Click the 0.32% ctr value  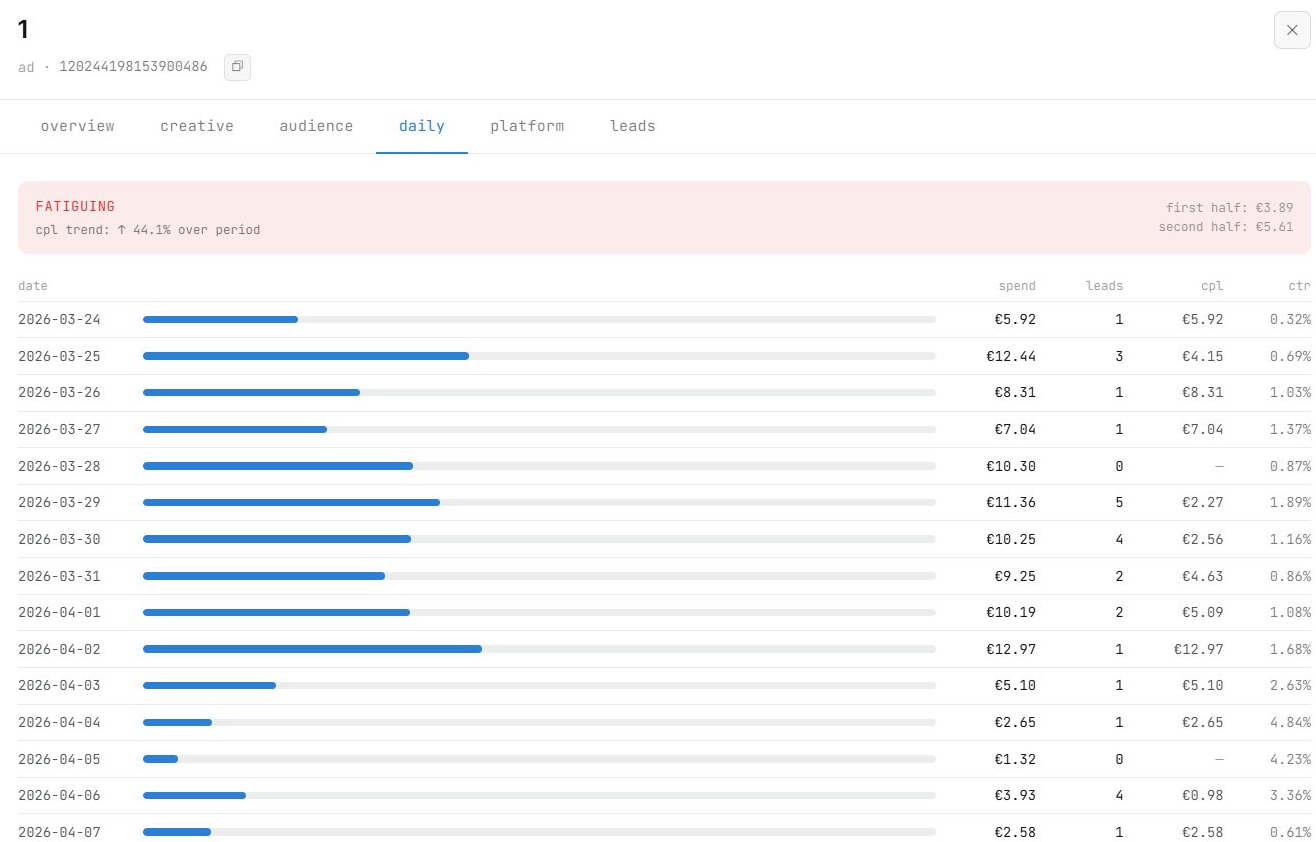point(1290,320)
